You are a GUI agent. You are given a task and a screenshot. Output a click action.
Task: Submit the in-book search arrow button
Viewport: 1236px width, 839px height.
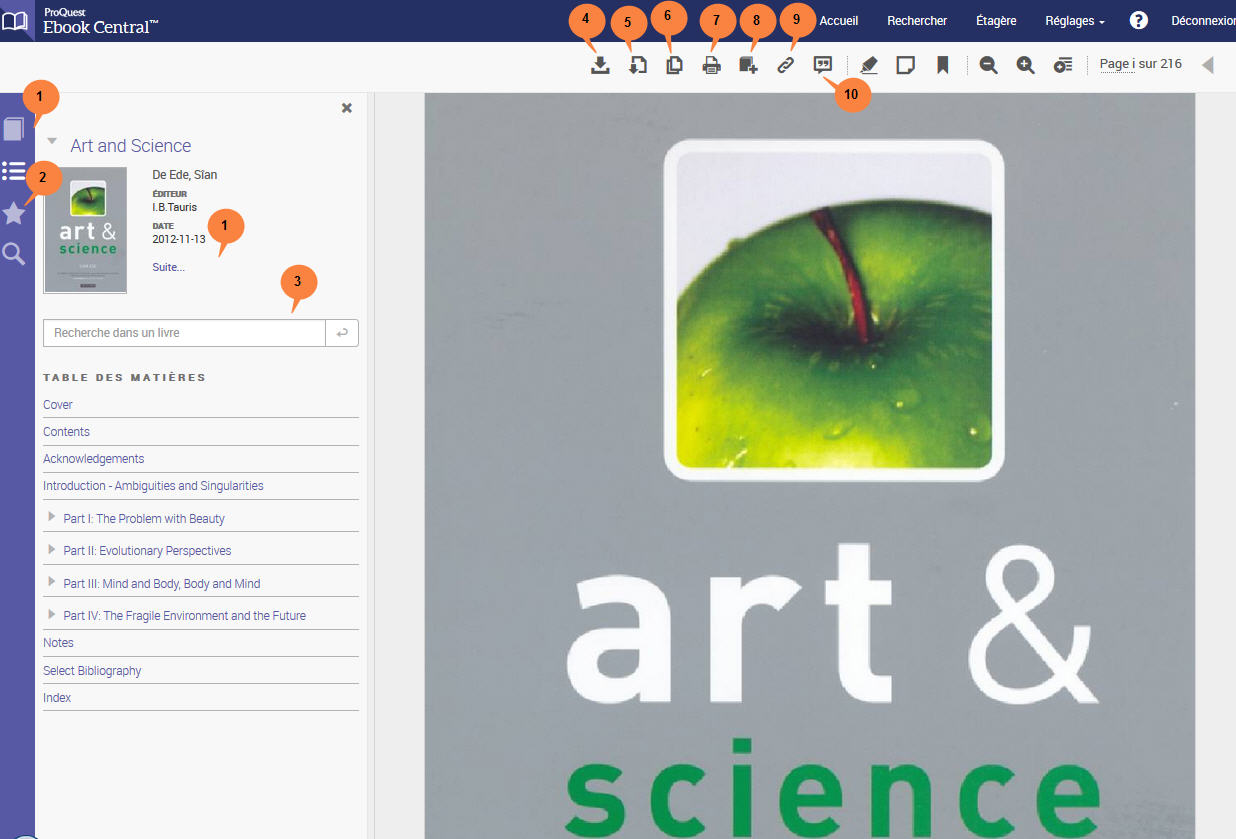click(342, 333)
